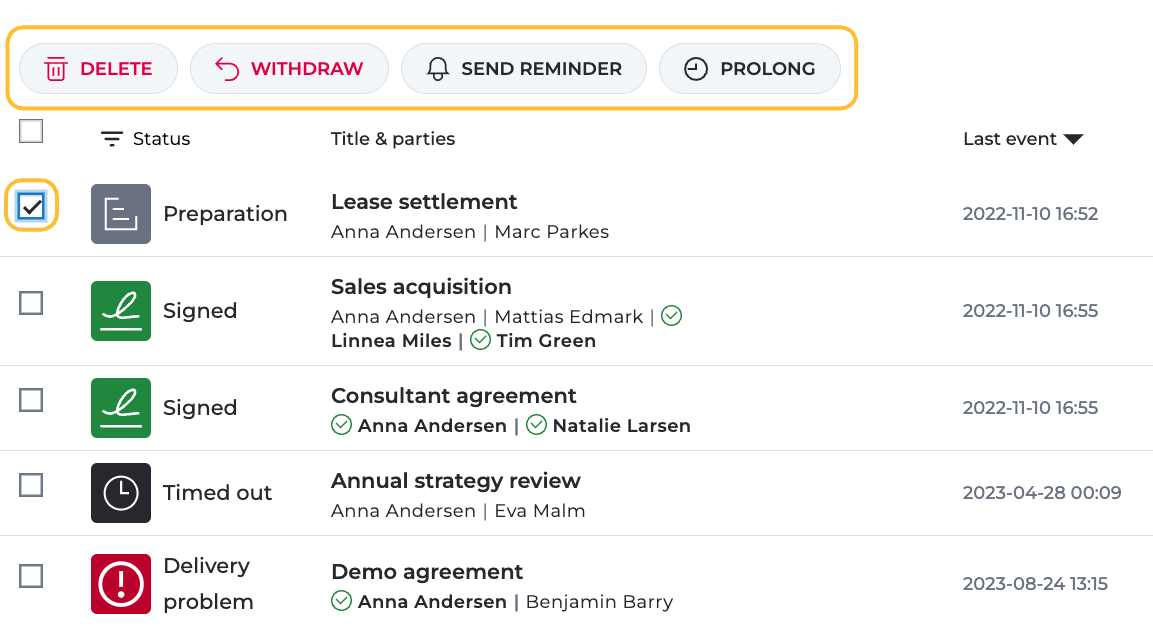Image resolution: width=1153 pixels, height=627 pixels.
Task: Click the Signed icon beside Consultant agreement
Action: [x=121, y=408]
